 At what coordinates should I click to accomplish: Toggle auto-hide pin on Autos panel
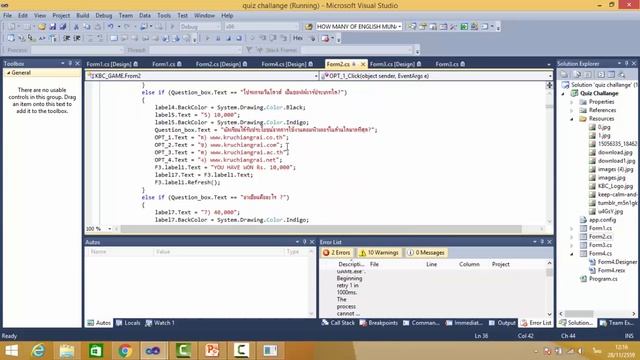coord(304,242)
